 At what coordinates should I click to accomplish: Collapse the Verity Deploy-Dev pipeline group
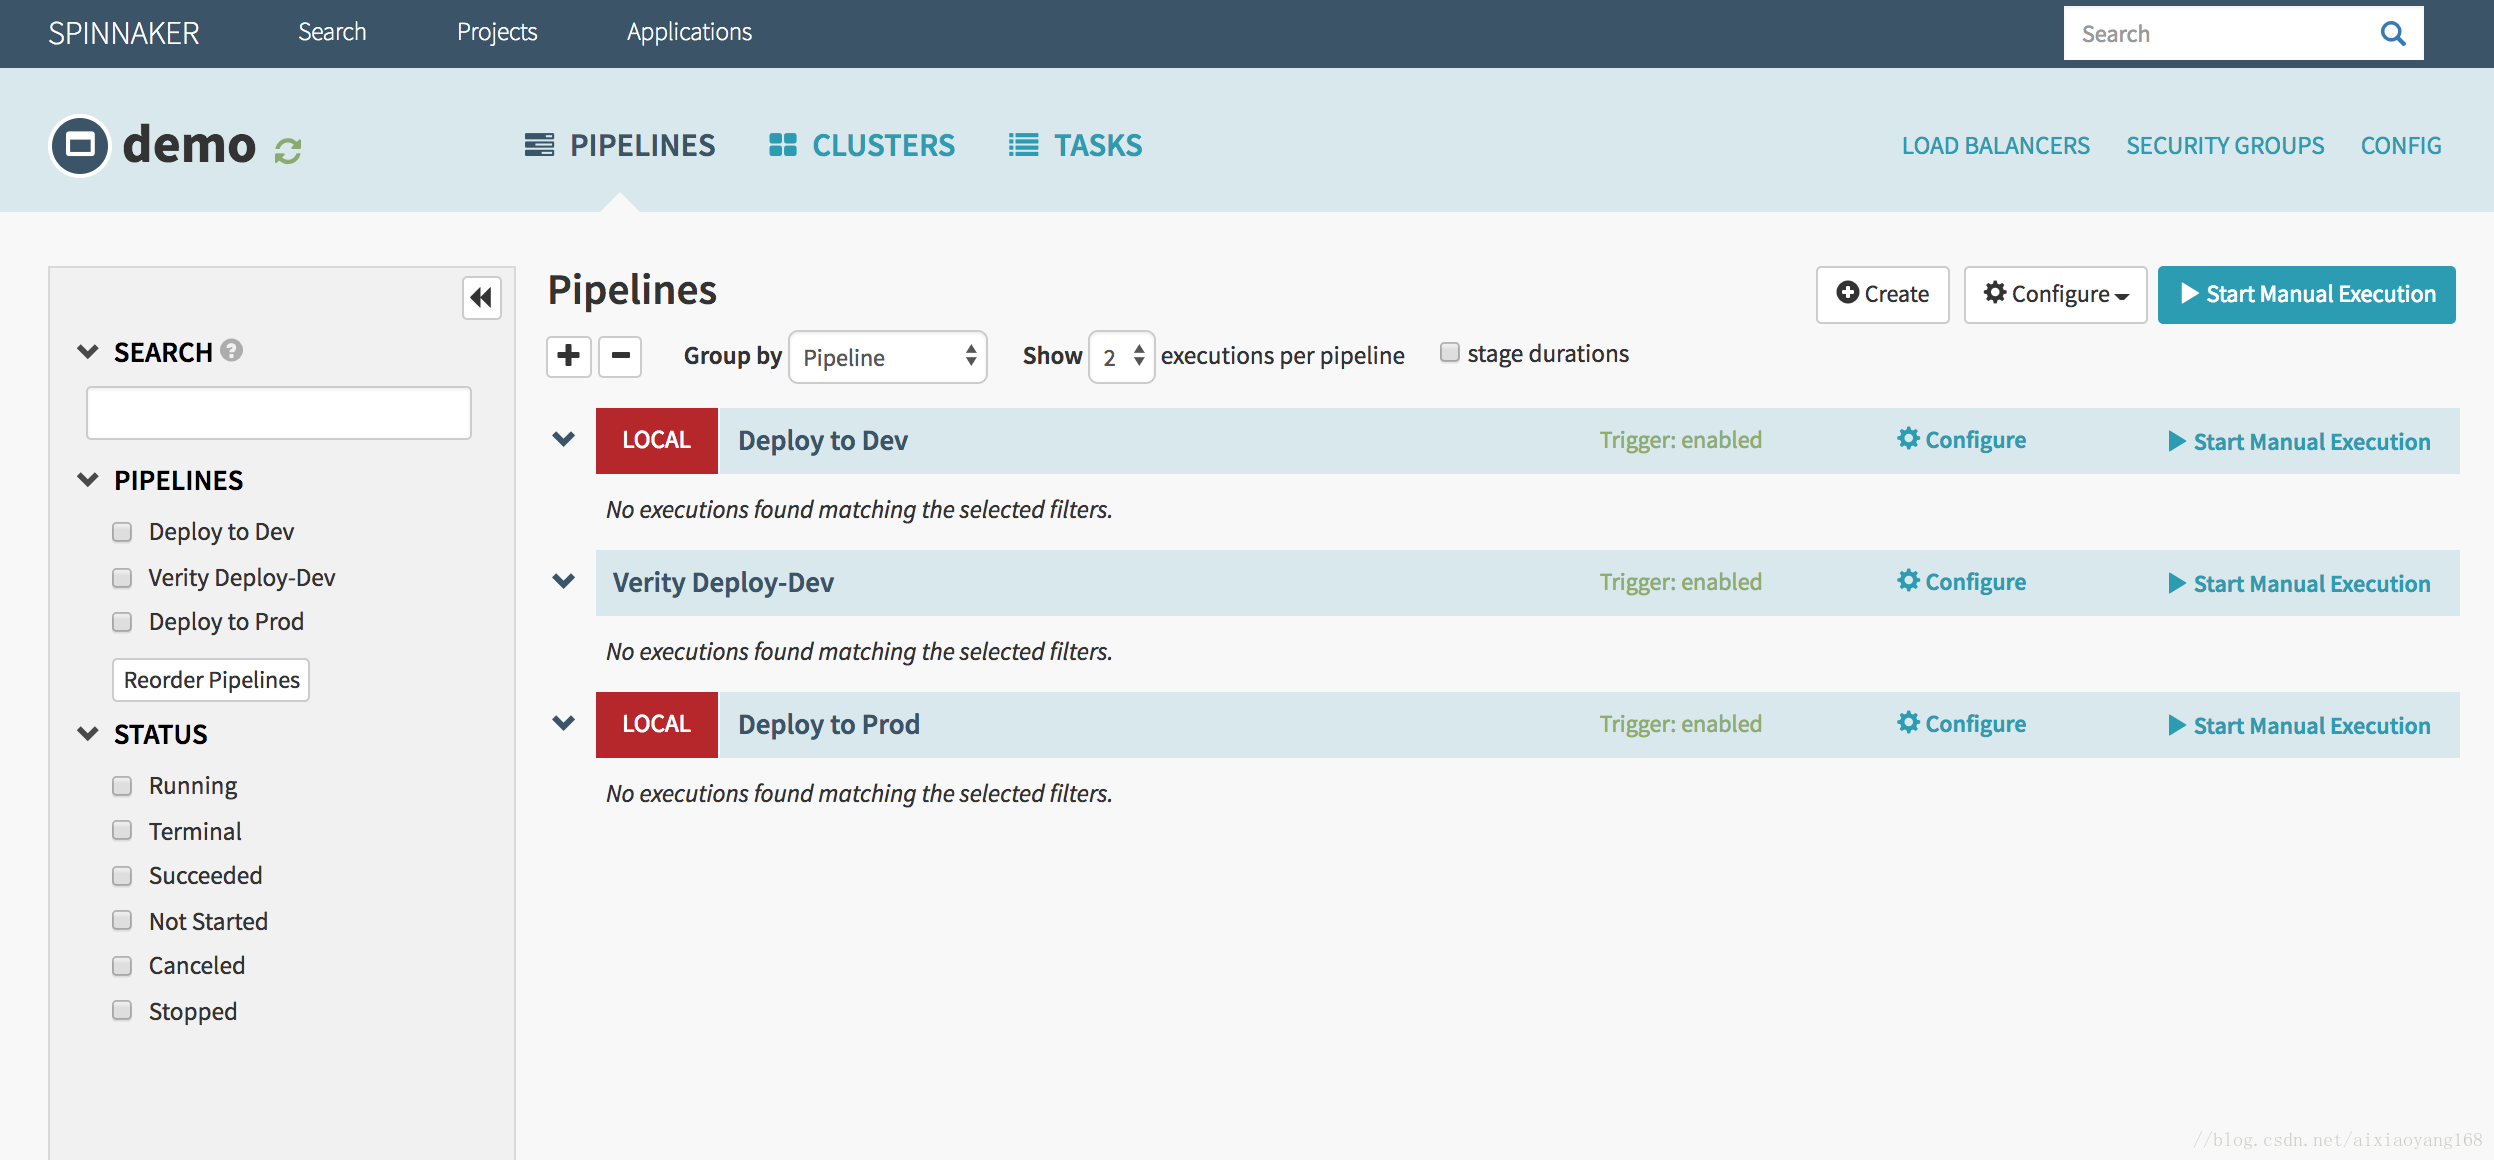pos(564,581)
